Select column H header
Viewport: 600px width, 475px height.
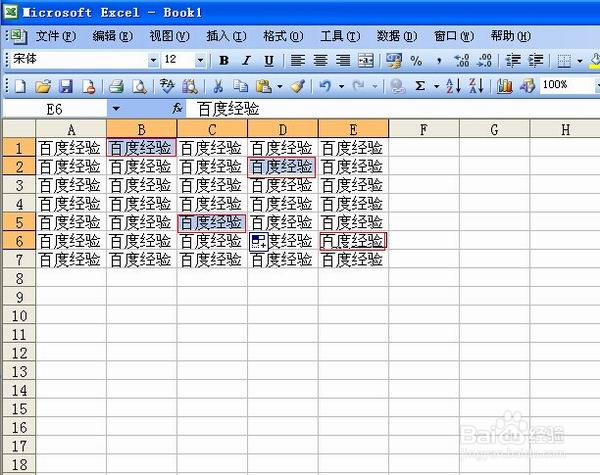(x=565, y=129)
